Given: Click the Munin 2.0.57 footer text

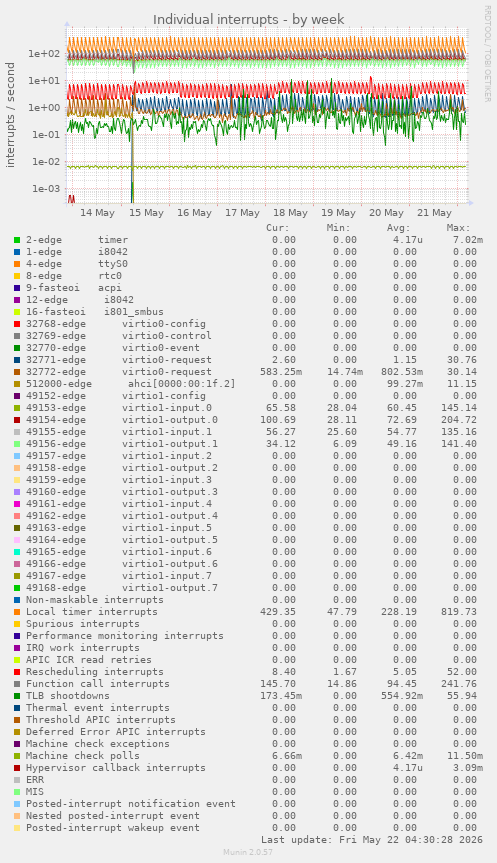Looking at the screenshot, I should 248,852.
